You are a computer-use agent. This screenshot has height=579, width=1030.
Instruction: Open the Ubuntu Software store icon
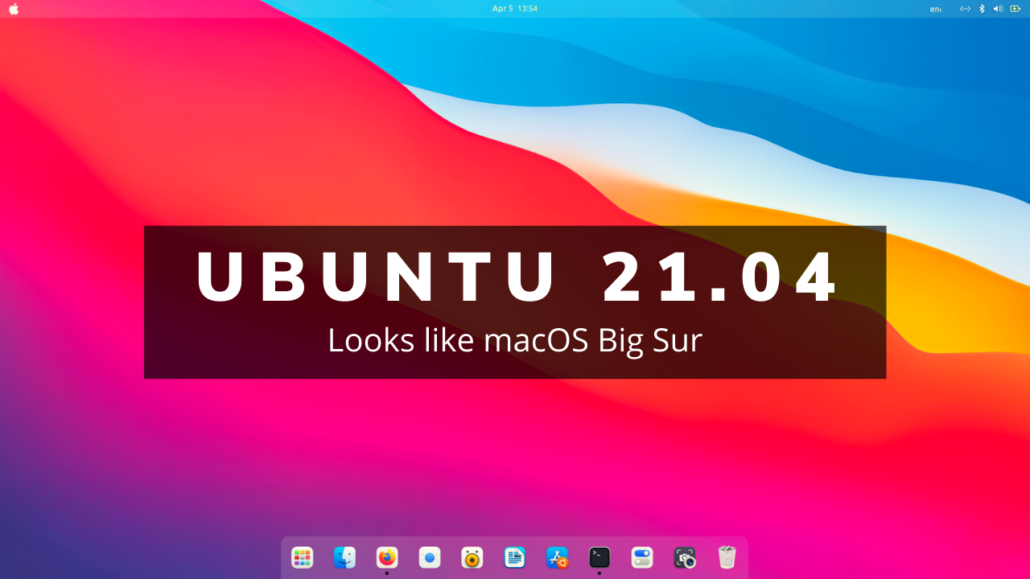(x=557, y=558)
